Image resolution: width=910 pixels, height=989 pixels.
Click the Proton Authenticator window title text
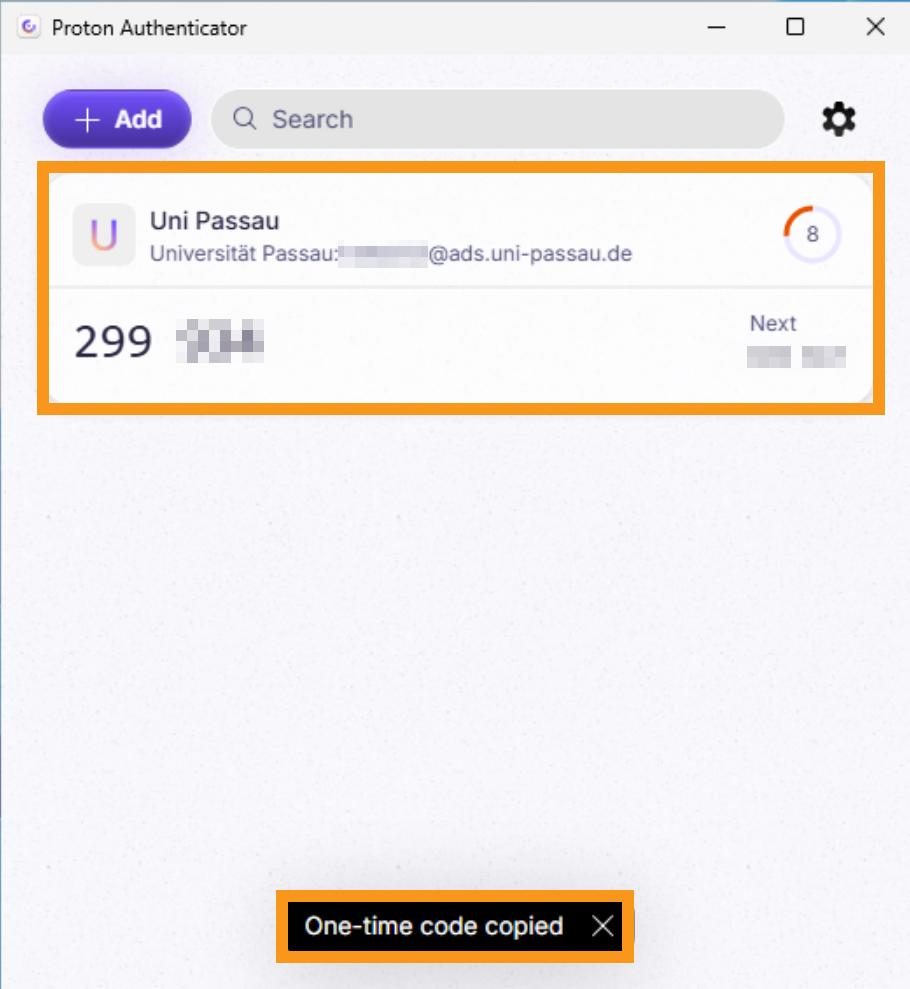coord(149,28)
